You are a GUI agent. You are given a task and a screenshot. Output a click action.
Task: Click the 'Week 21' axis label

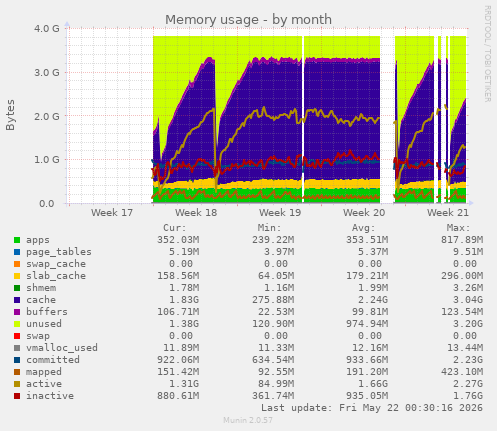[448, 213]
